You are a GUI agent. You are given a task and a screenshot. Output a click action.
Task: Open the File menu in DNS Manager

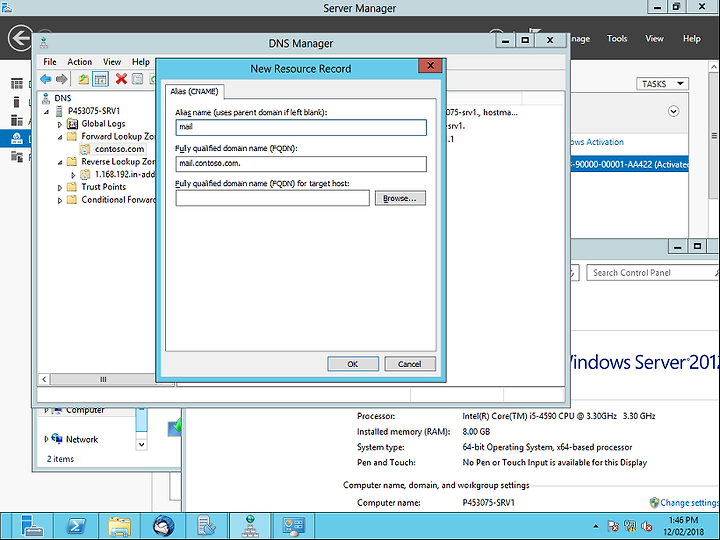pos(50,62)
